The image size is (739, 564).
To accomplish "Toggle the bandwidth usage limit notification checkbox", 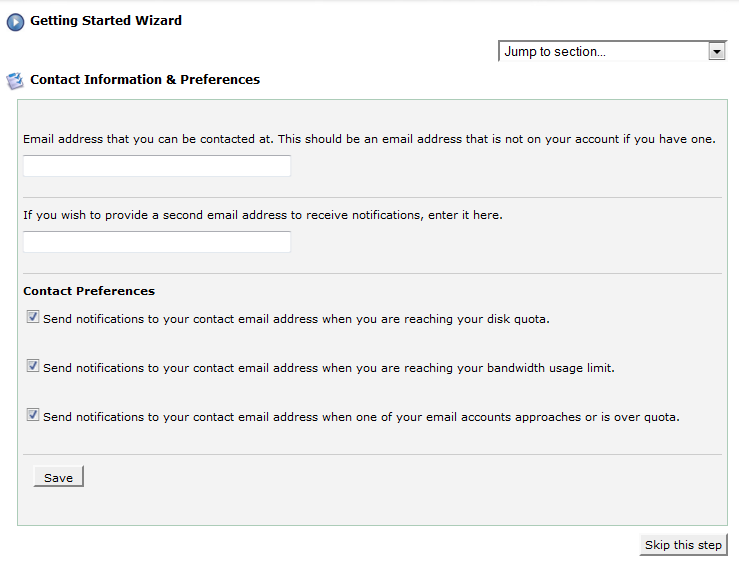I will 33,366.
